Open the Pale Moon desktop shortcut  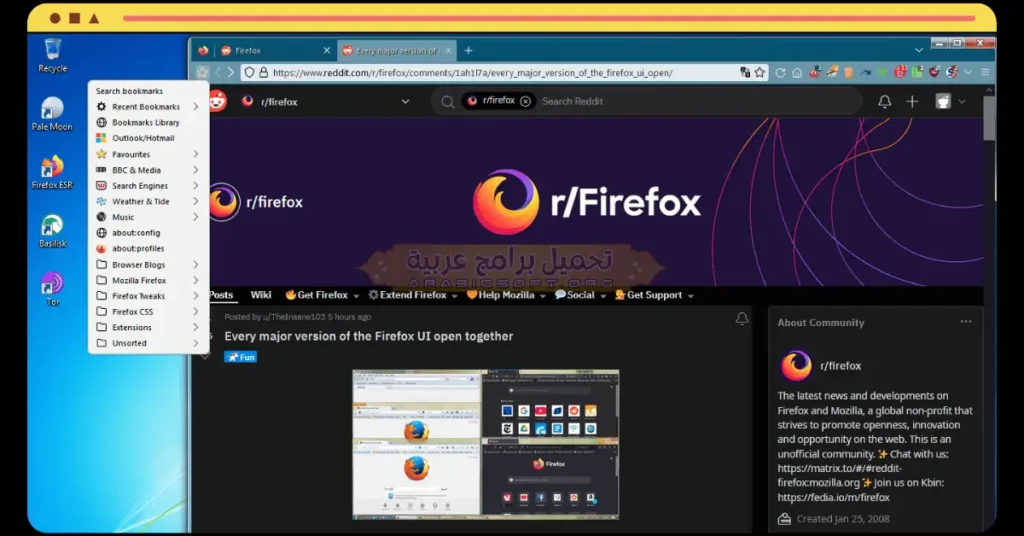tap(52, 113)
